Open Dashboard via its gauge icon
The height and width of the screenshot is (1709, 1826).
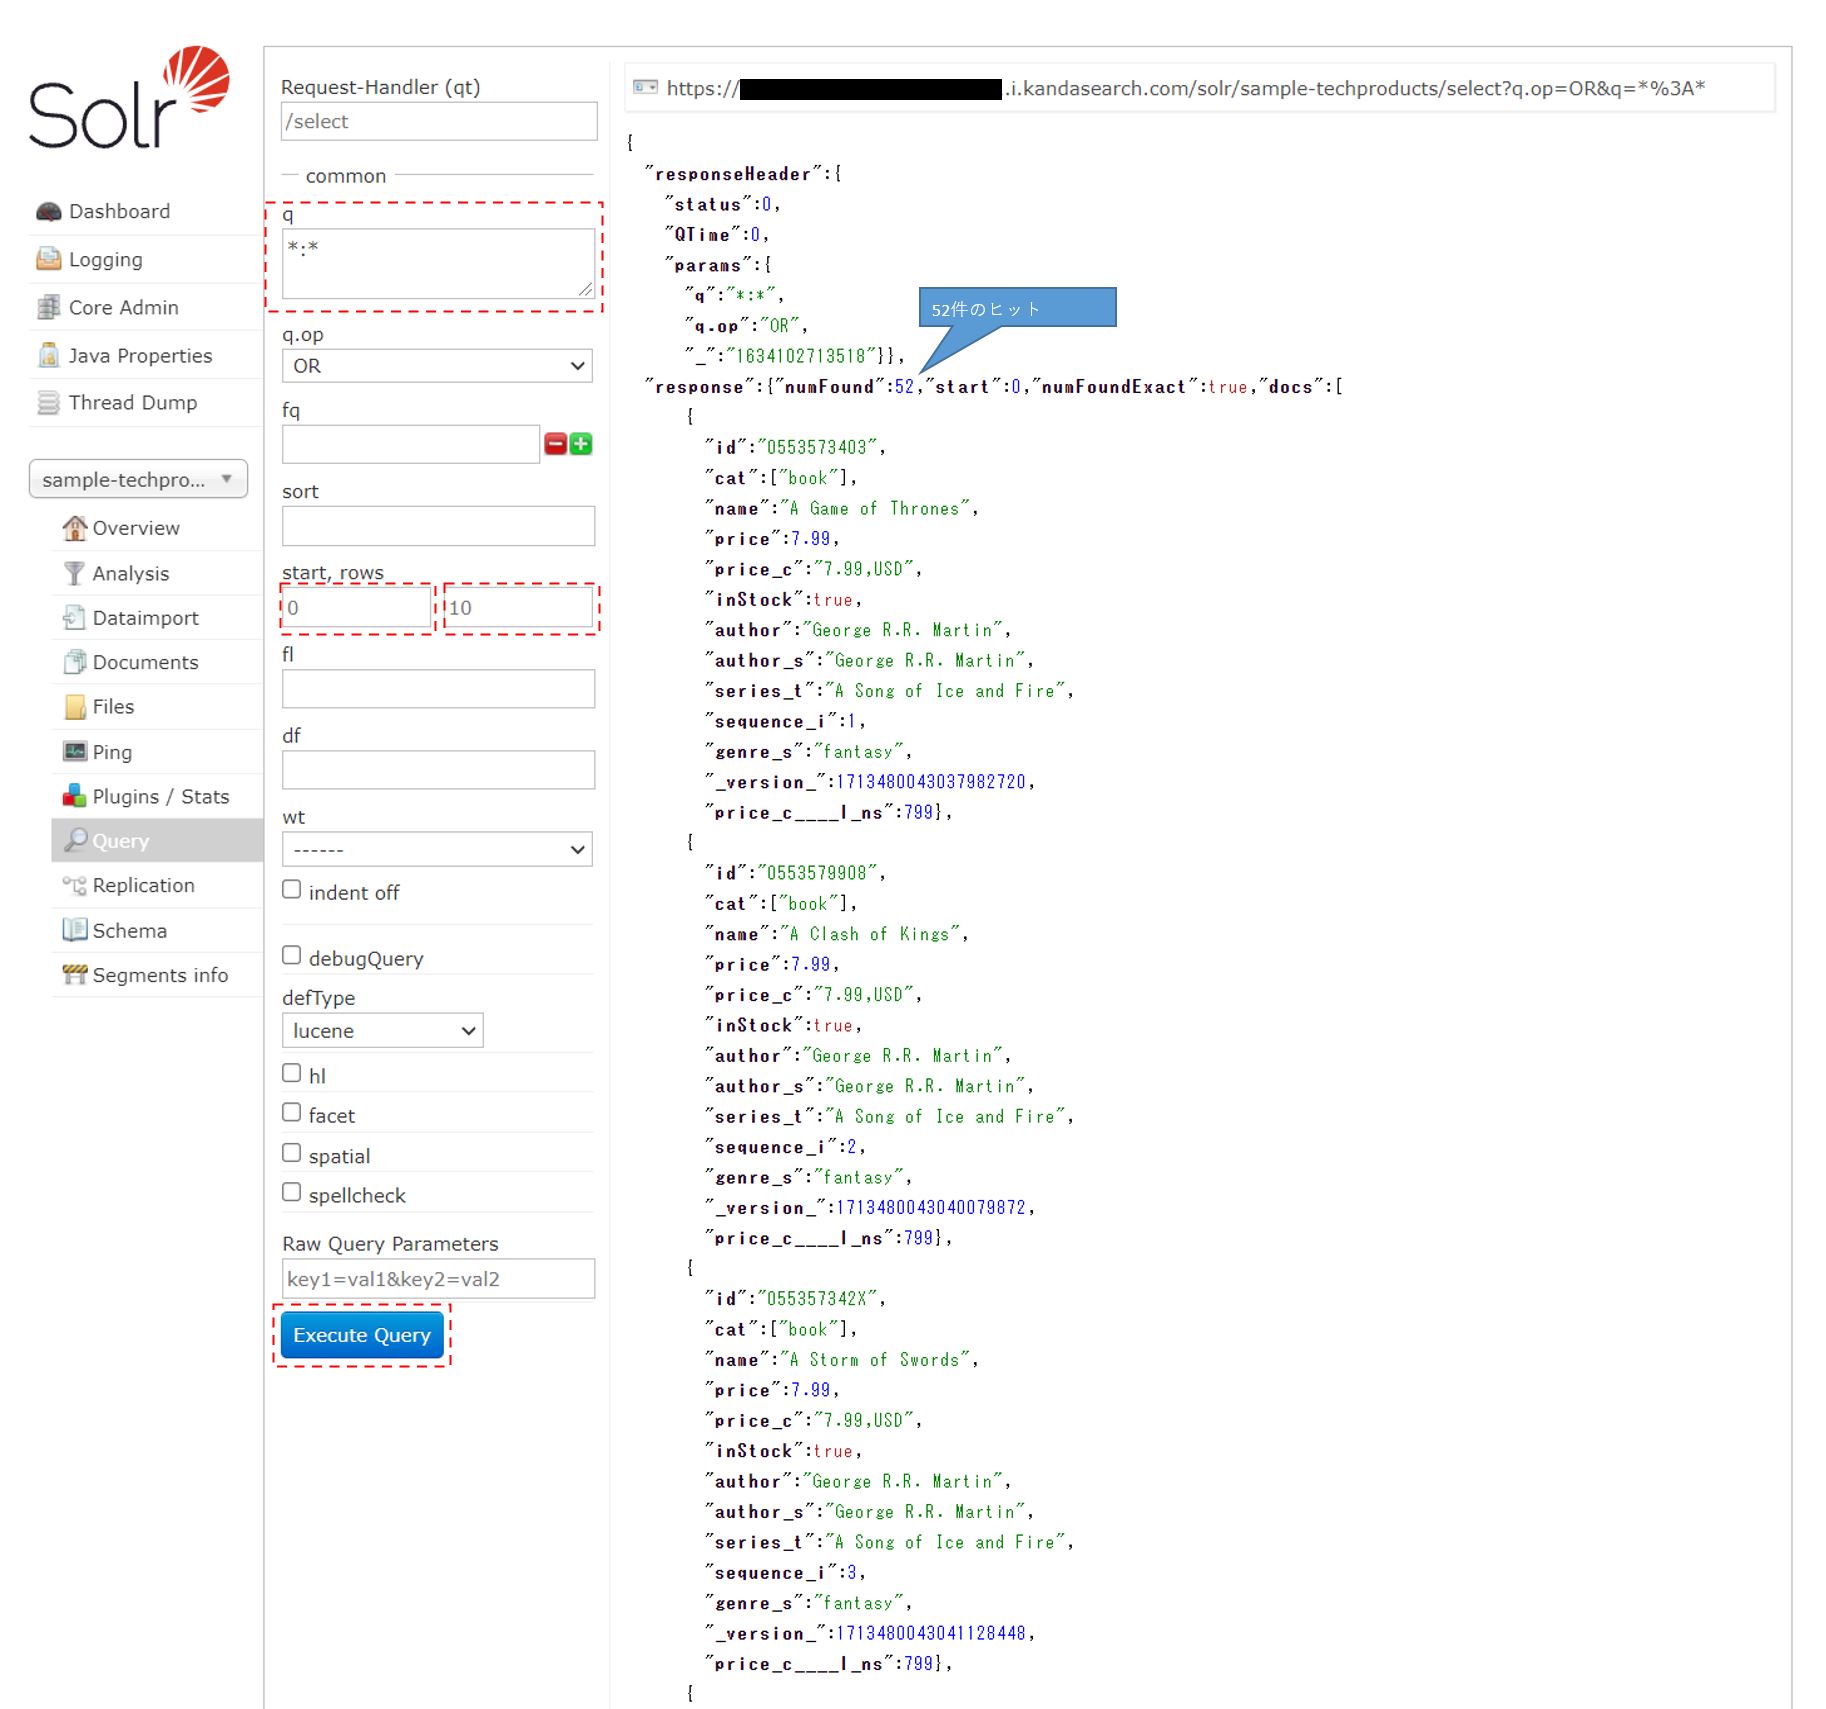(x=49, y=212)
